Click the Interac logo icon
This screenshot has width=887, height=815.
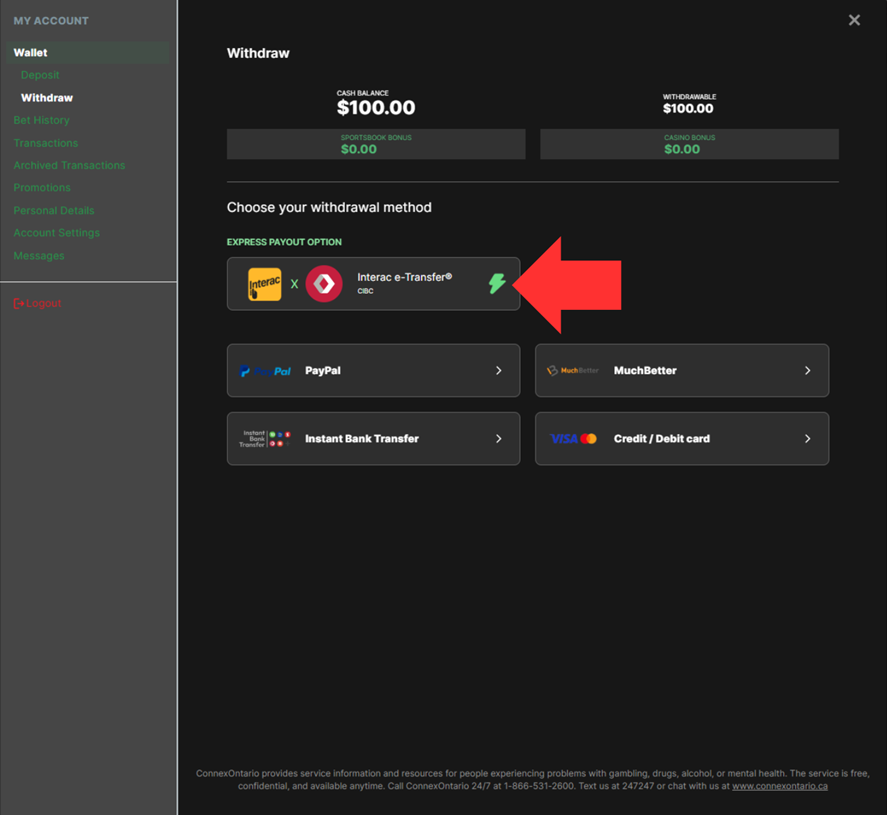click(x=265, y=284)
